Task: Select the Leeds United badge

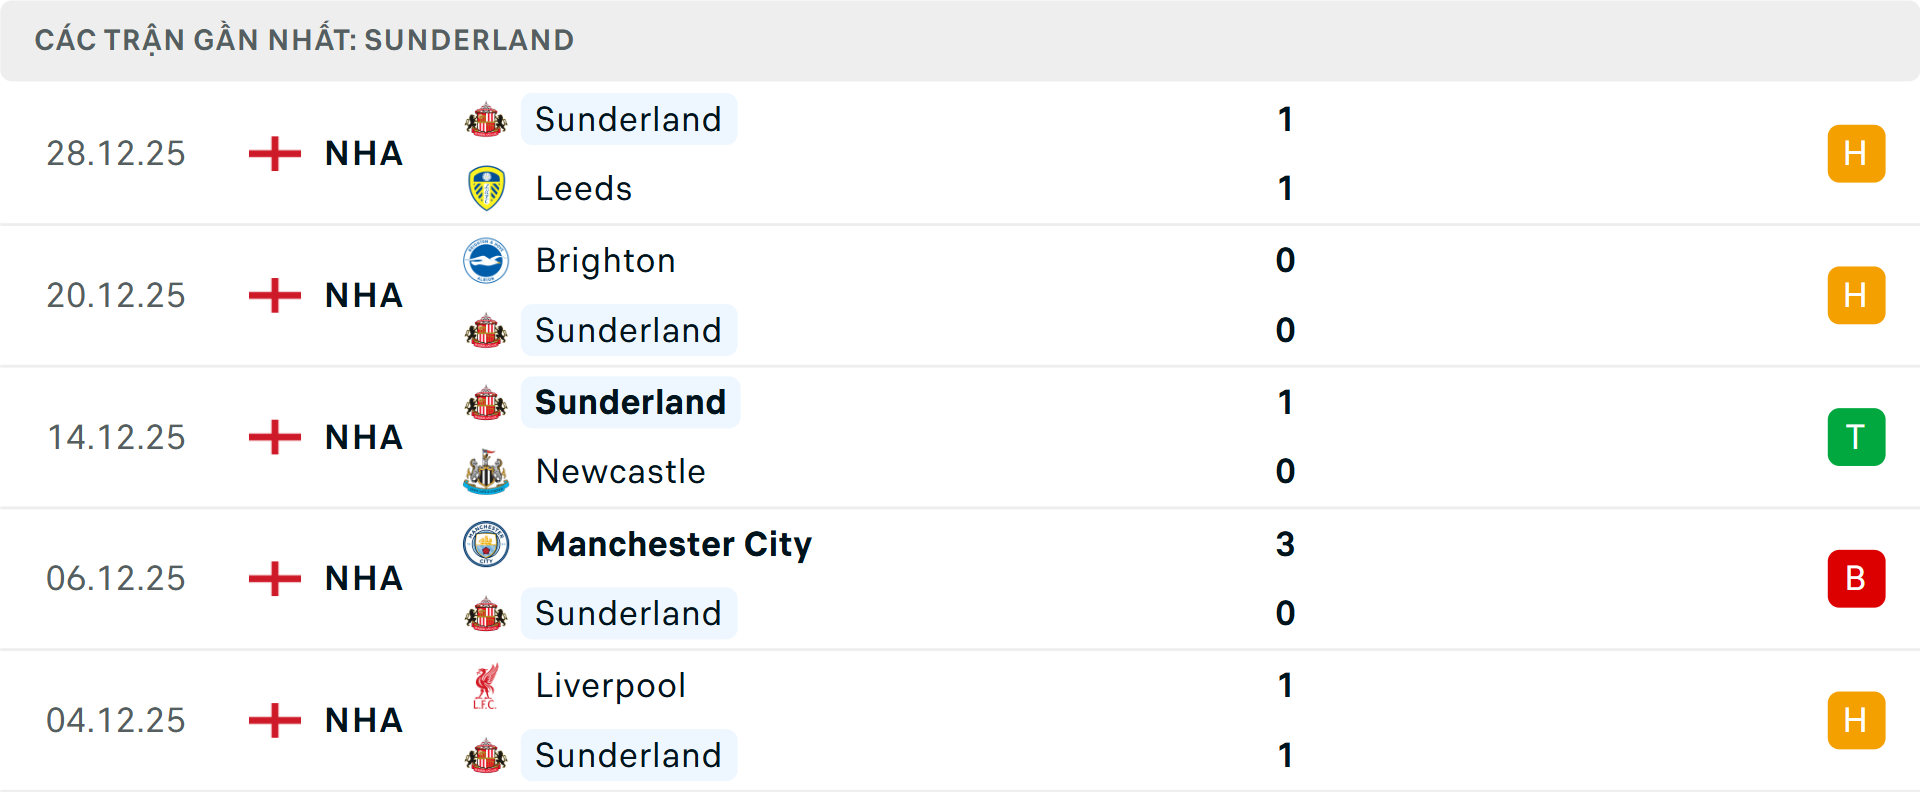Action: pyautogui.click(x=487, y=188)
